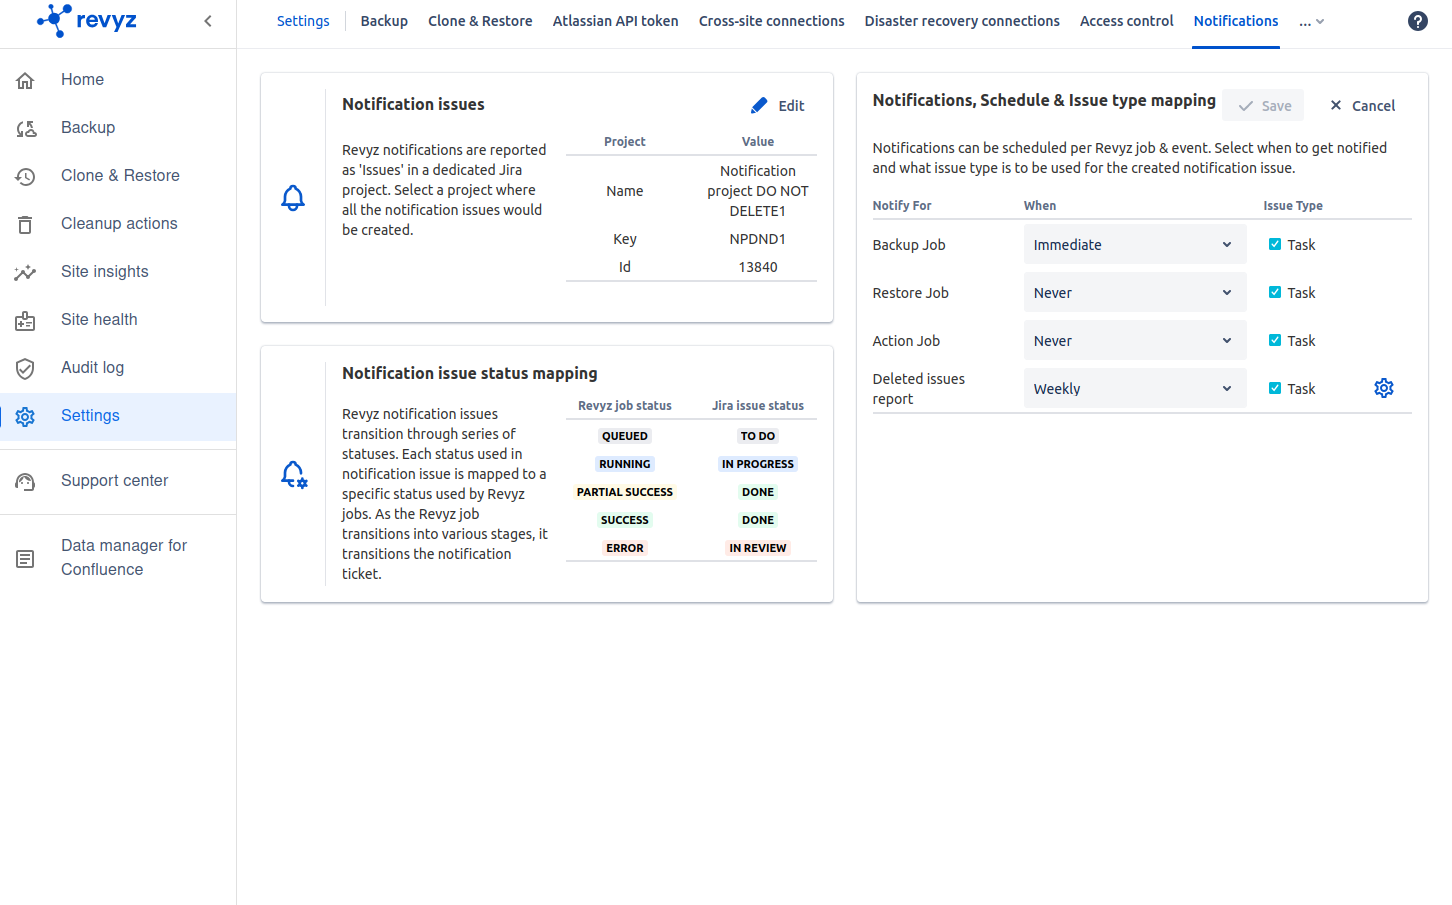Viewport: 1452px width, 905px height.
Task: Click the Home house icon
Action: pos(26,80)
